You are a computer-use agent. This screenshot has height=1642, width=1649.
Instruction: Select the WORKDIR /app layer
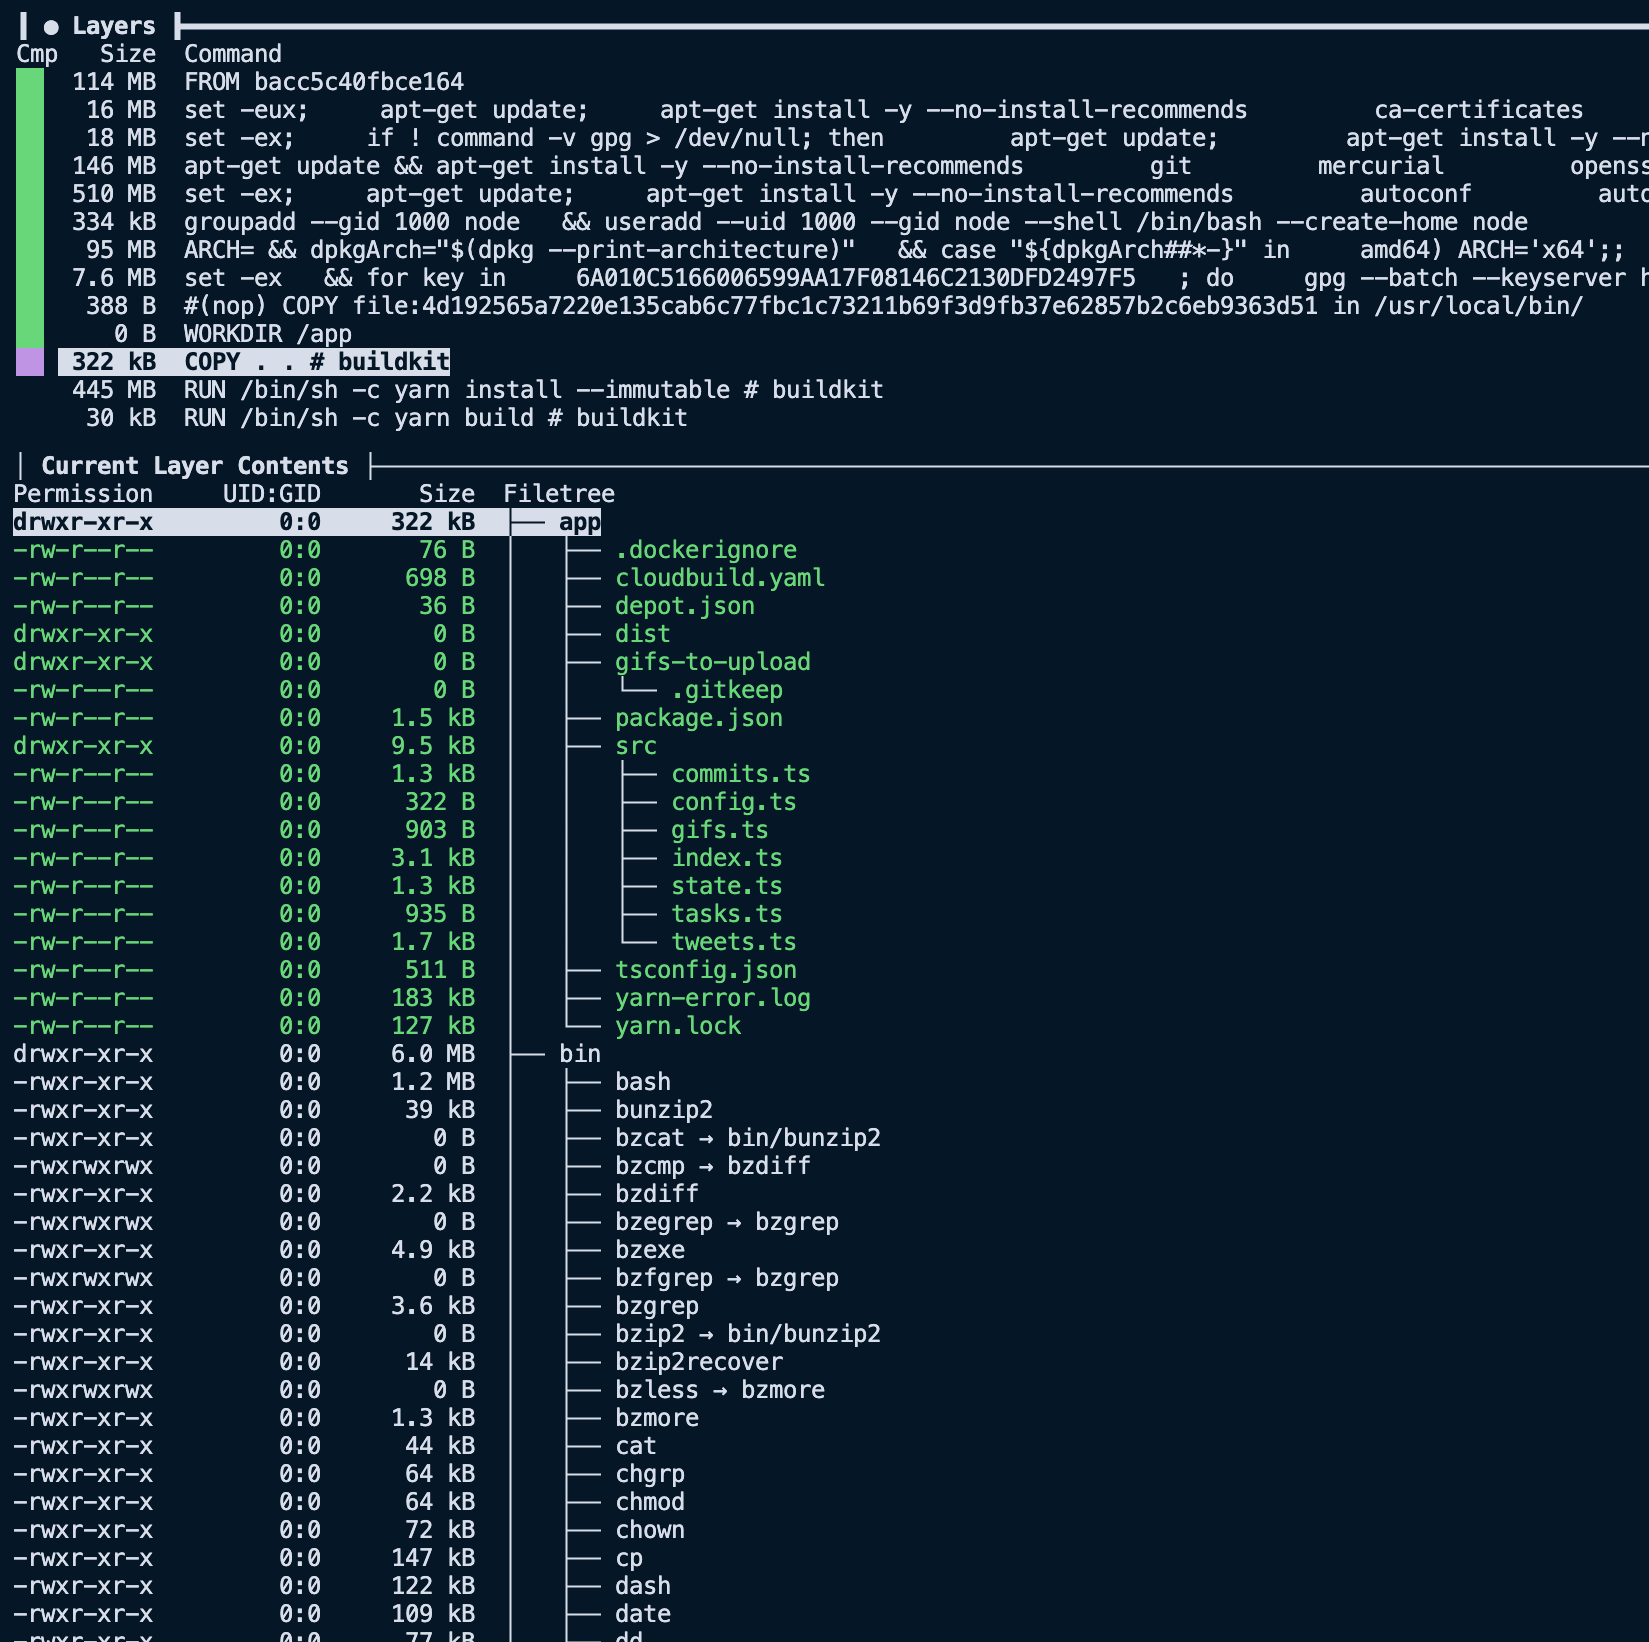(267, 334)
